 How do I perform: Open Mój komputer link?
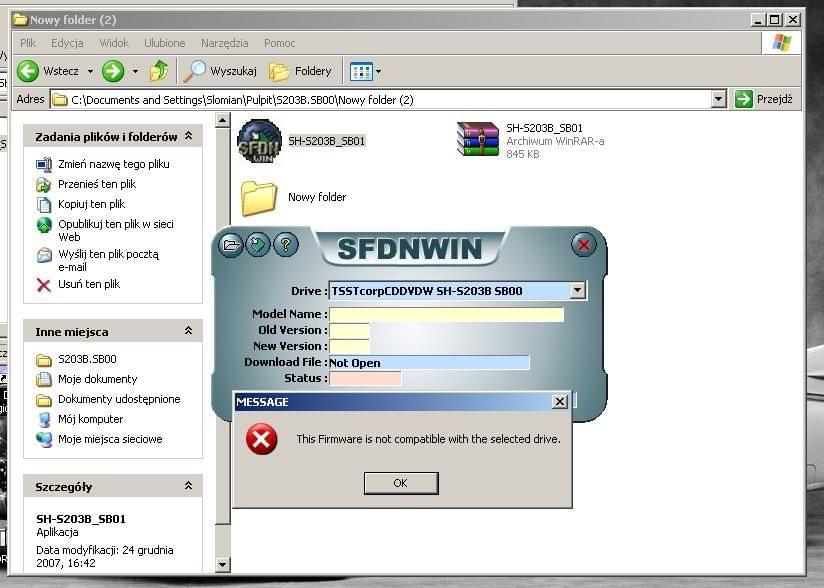pyautogui.click(x=90, y=419)
